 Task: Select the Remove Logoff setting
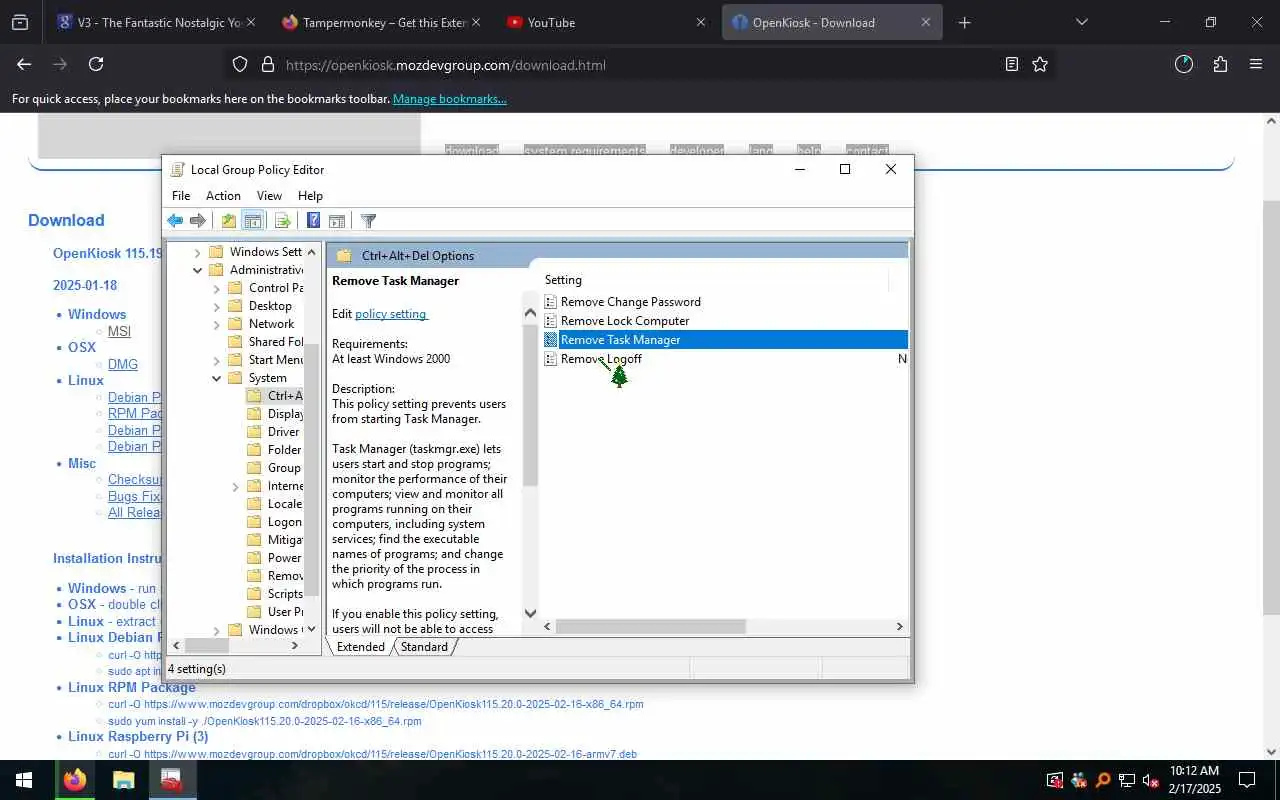click(x=601, y=359)
